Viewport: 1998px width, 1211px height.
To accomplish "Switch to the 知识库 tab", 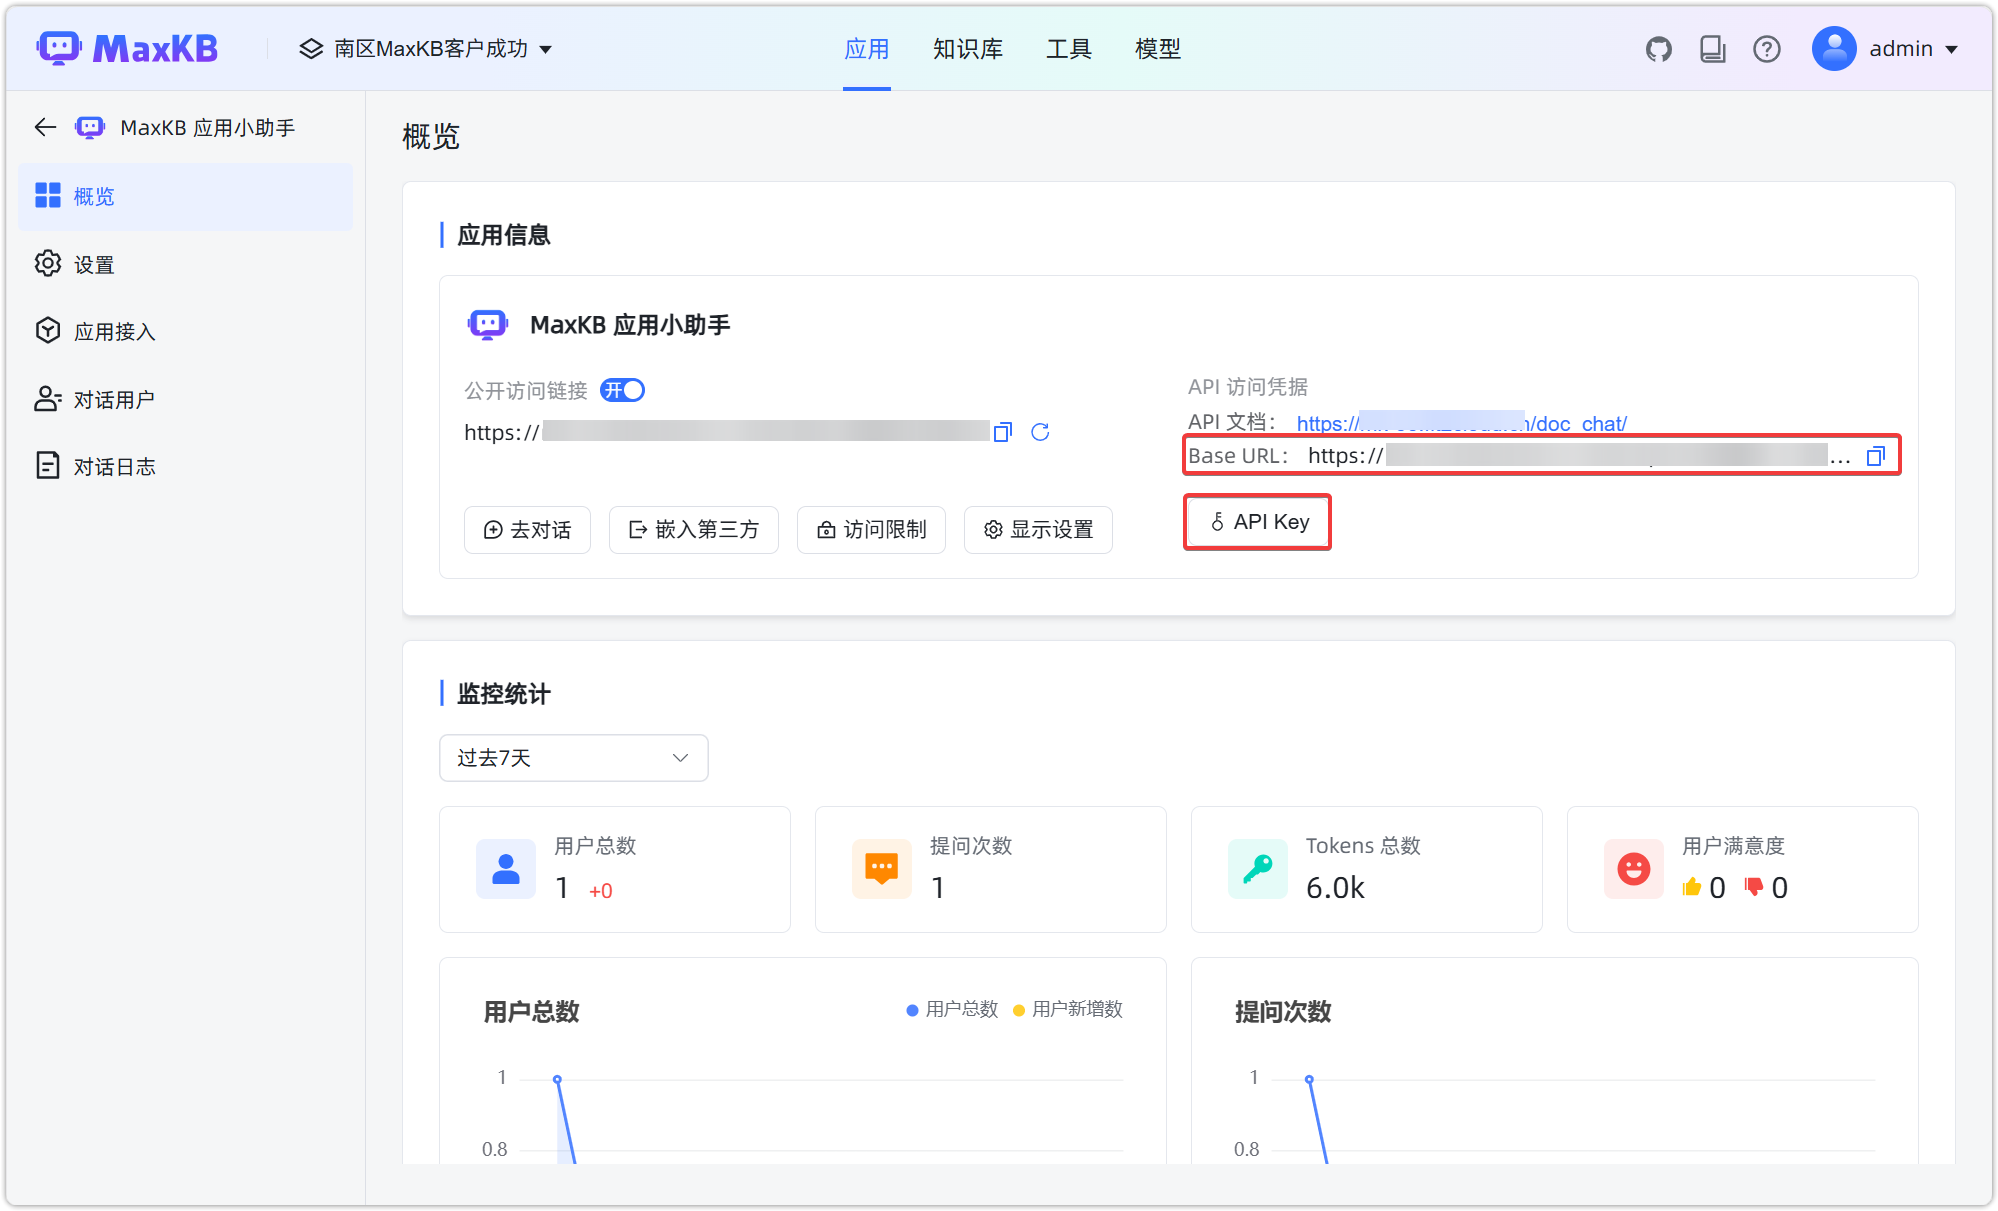I will pyautogui.click(x=966, y=48).
